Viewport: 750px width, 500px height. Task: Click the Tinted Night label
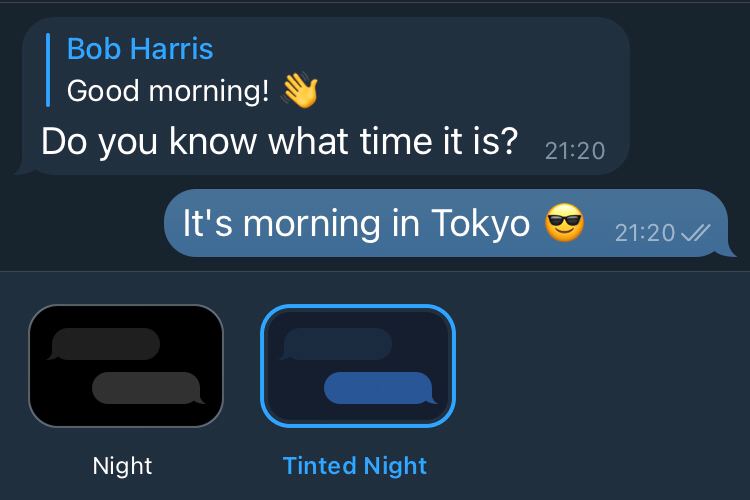[x=355, y=466]
